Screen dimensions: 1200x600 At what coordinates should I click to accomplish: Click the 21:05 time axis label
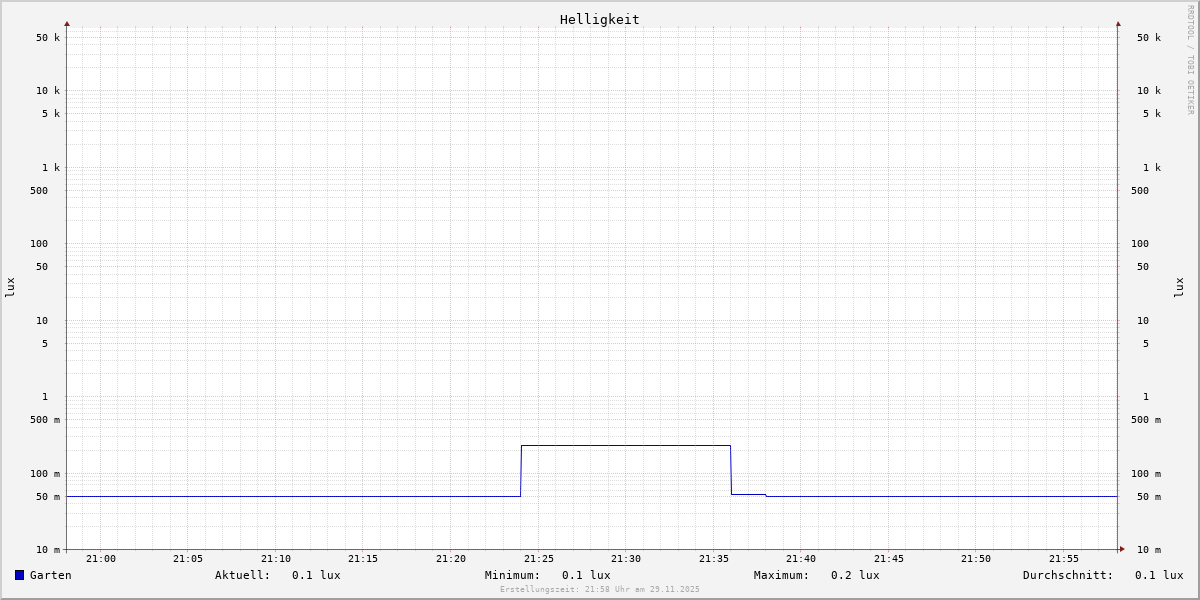tap(188, 559)
